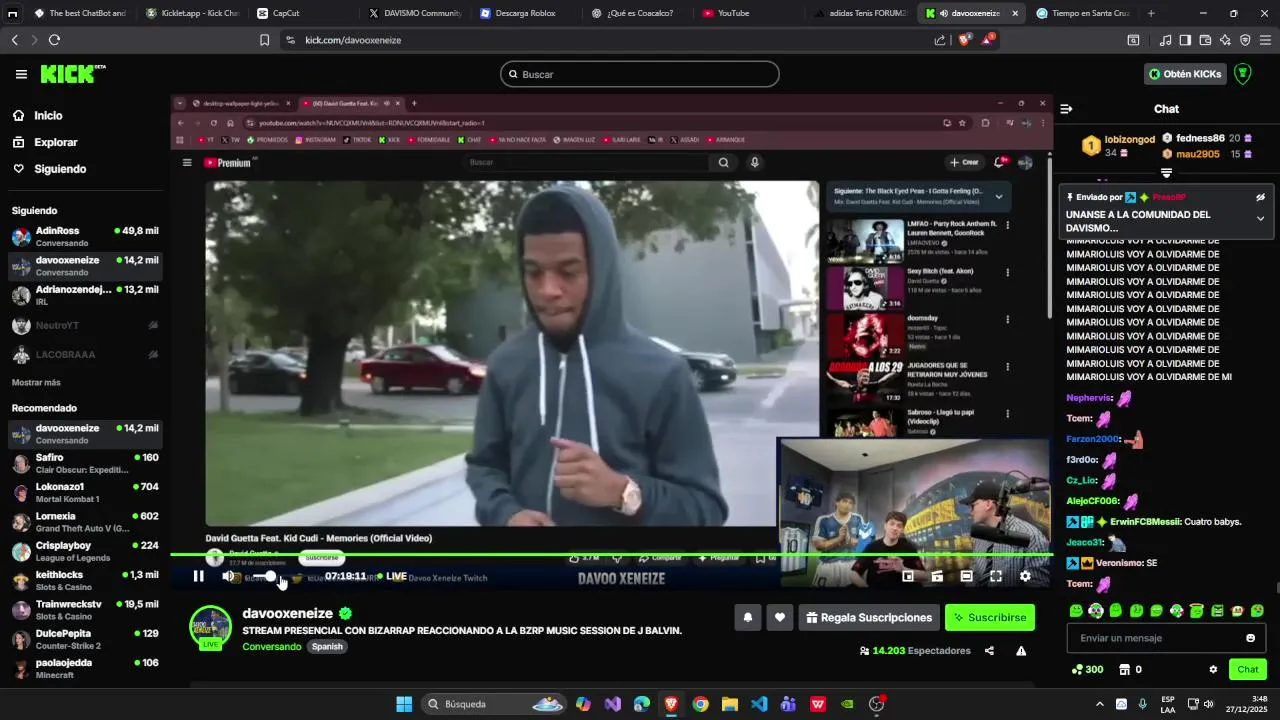Open player settings gear

pyautogui.click(x=1025, y=576)
